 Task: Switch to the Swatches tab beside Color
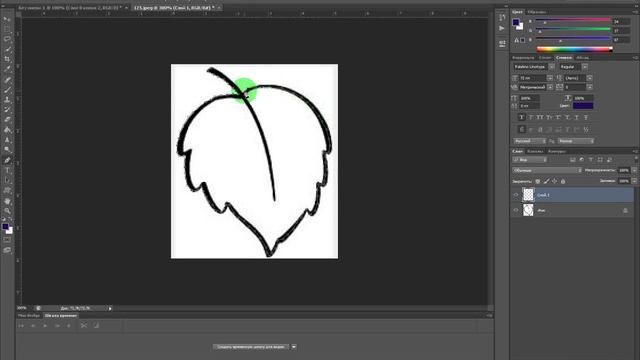tap(537, 12)
